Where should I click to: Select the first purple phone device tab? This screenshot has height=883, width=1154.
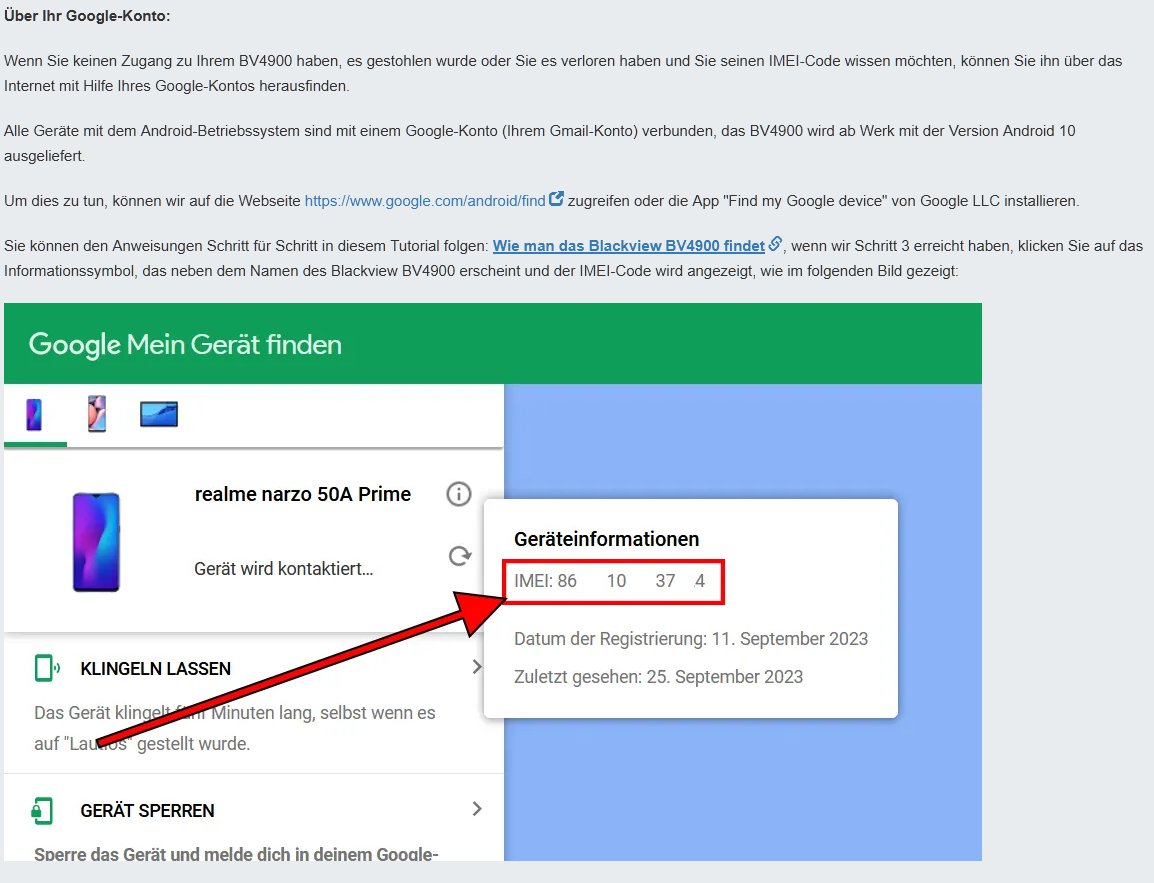pyautogui.click(x=34, y=415)
